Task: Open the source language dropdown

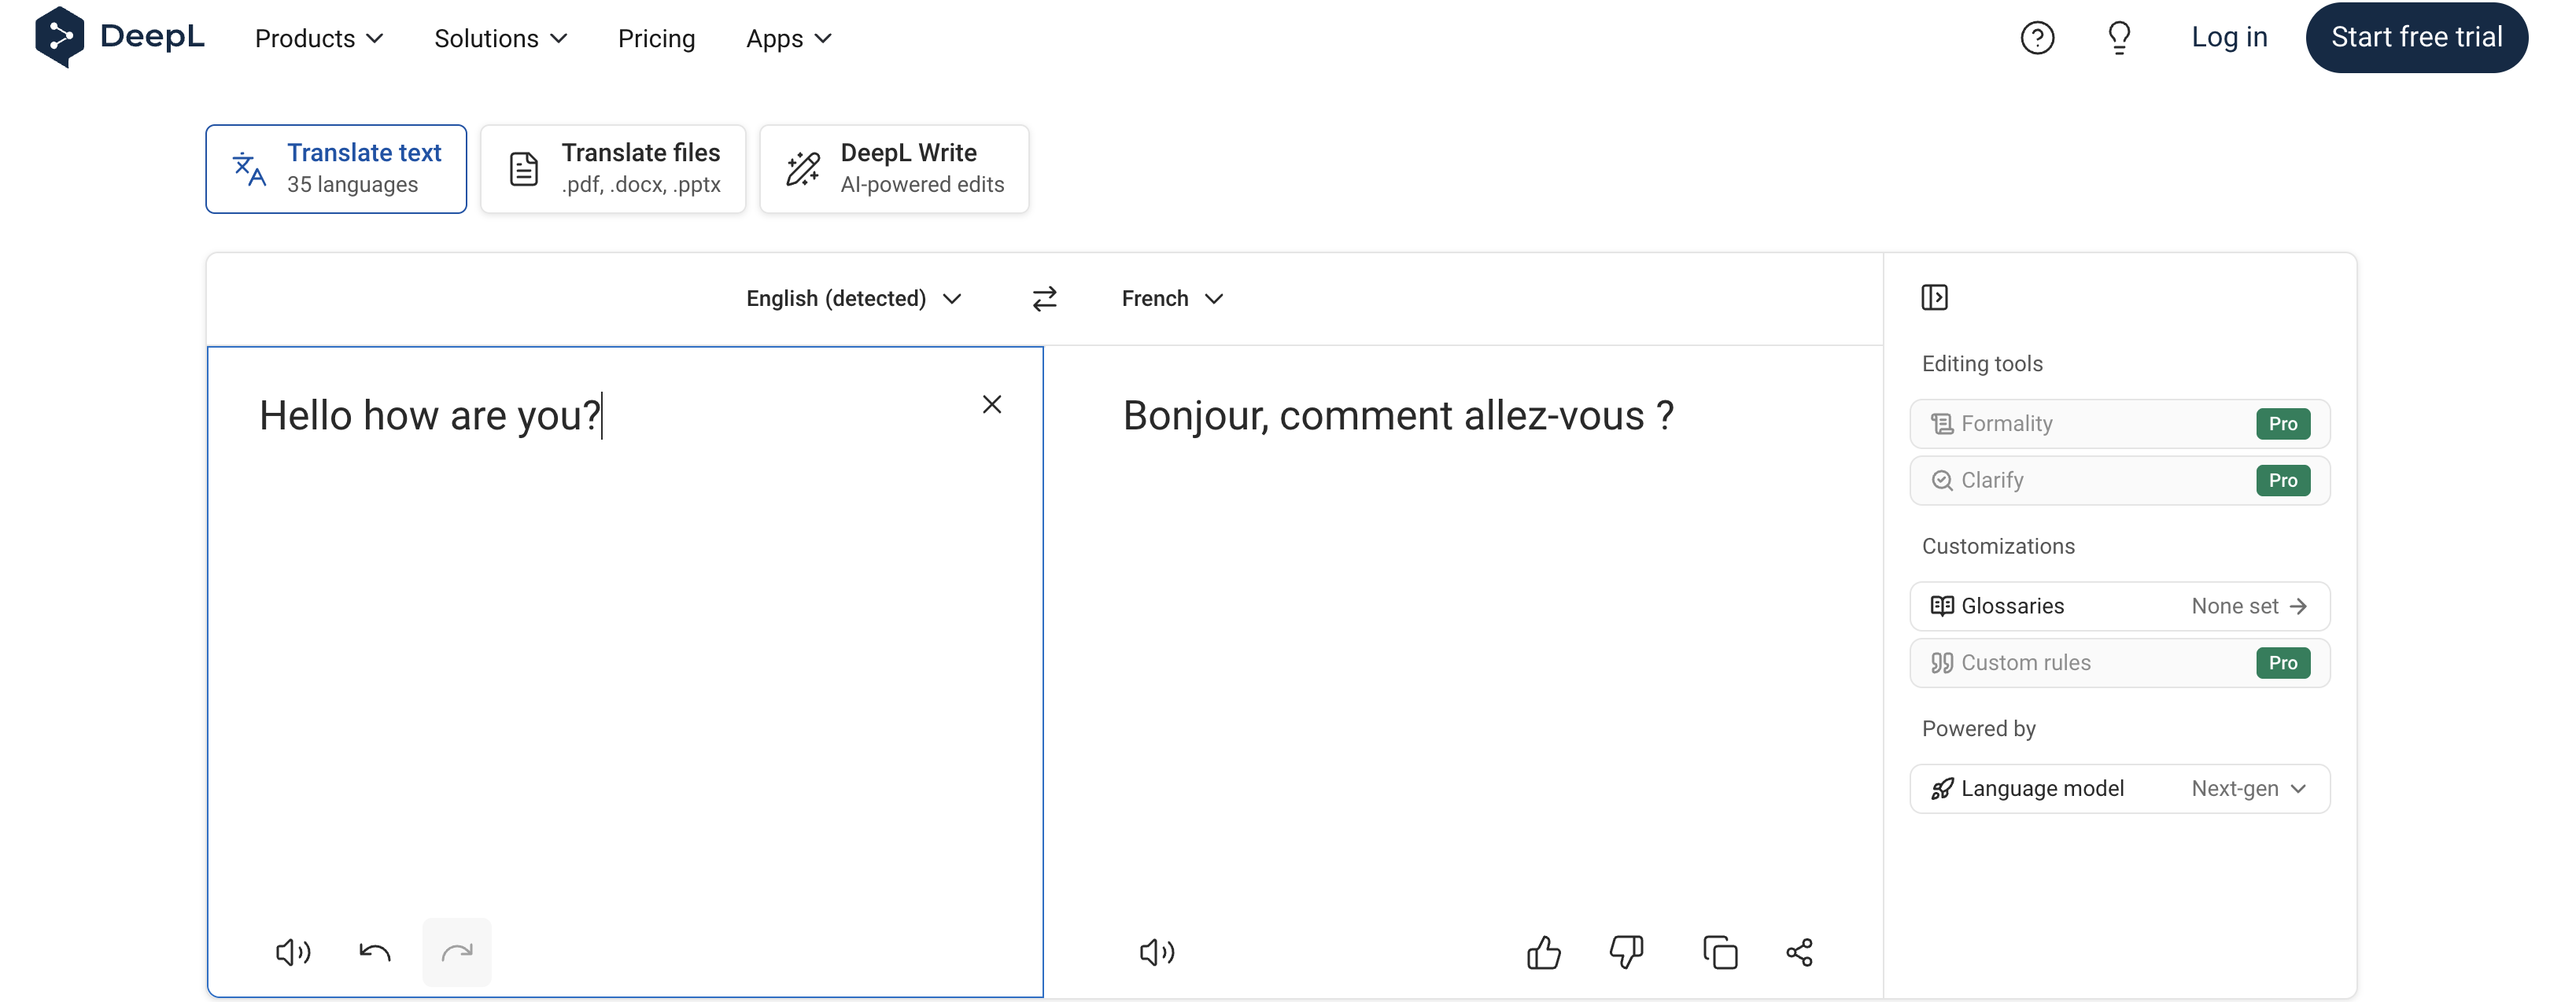Action: pyautogui.click(x=853, y=298)
